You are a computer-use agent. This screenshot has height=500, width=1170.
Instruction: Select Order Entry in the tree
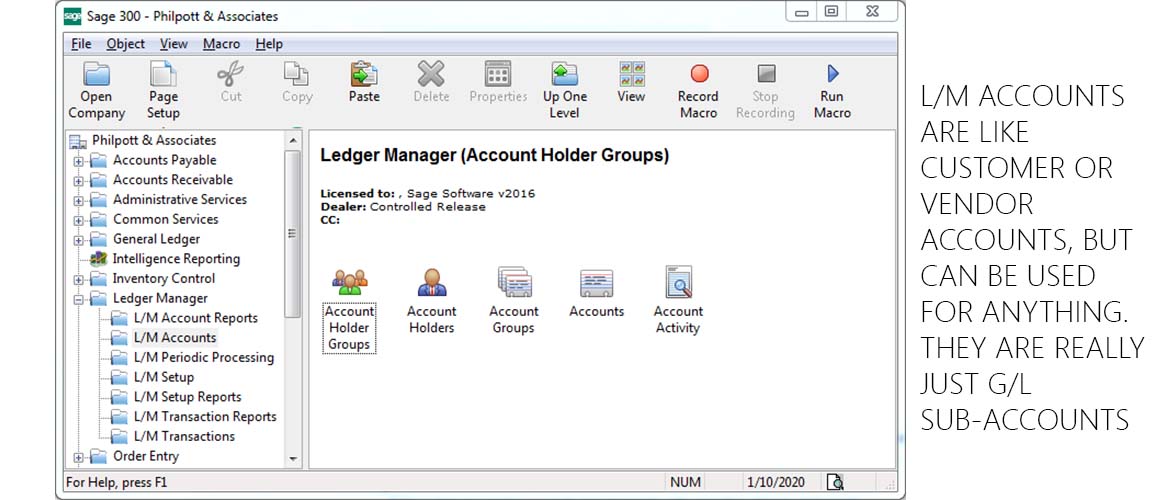[146, 456]
